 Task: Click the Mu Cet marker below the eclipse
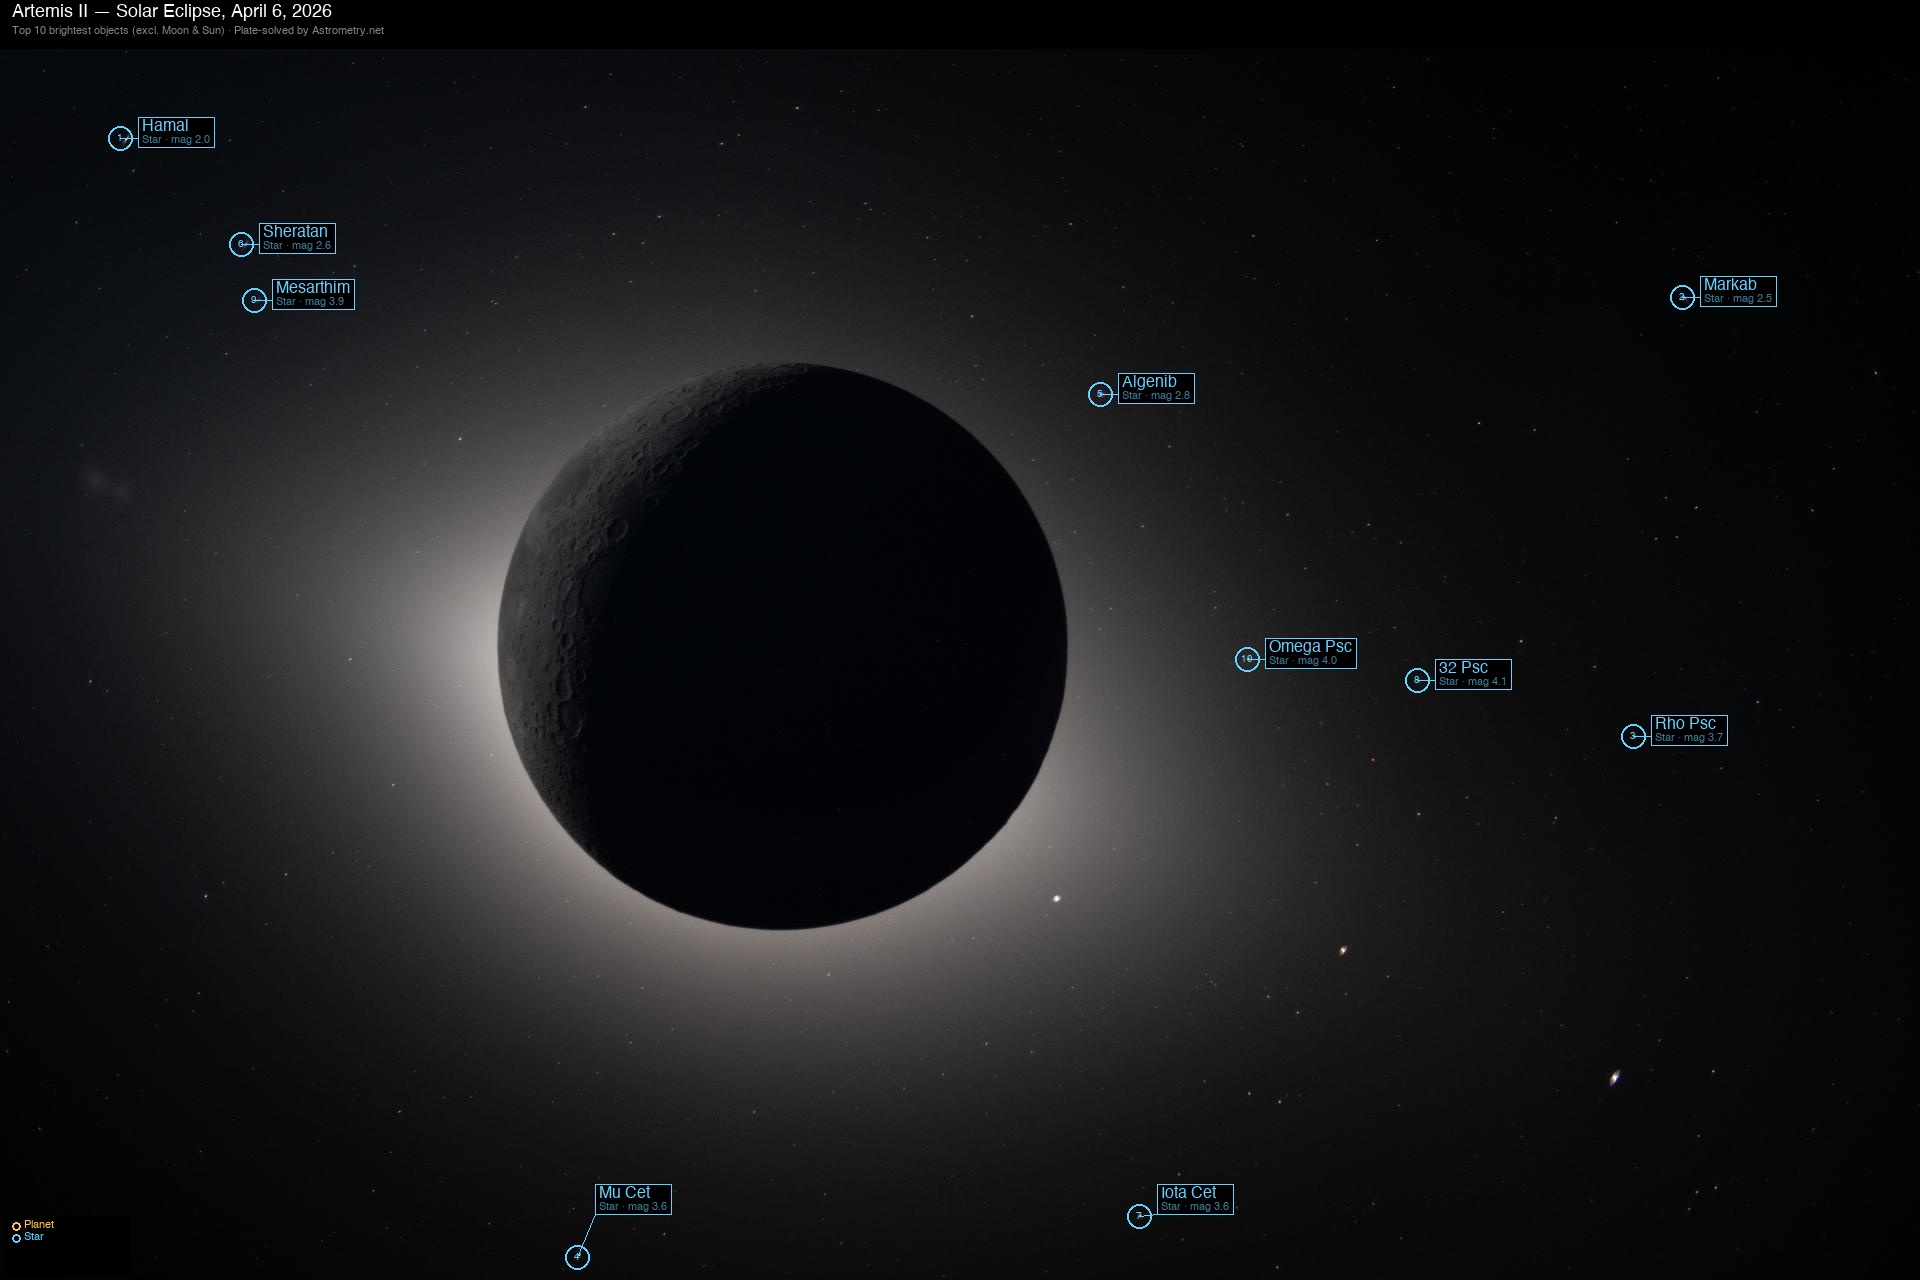[578, 1257]
